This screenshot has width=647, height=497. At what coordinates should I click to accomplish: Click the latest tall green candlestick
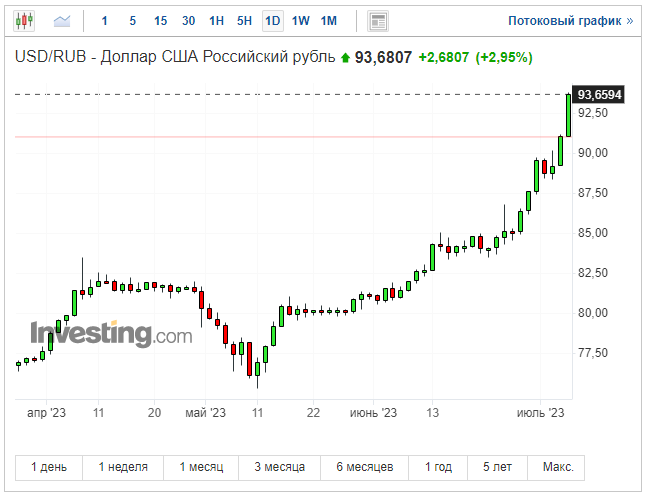(569, 115)
